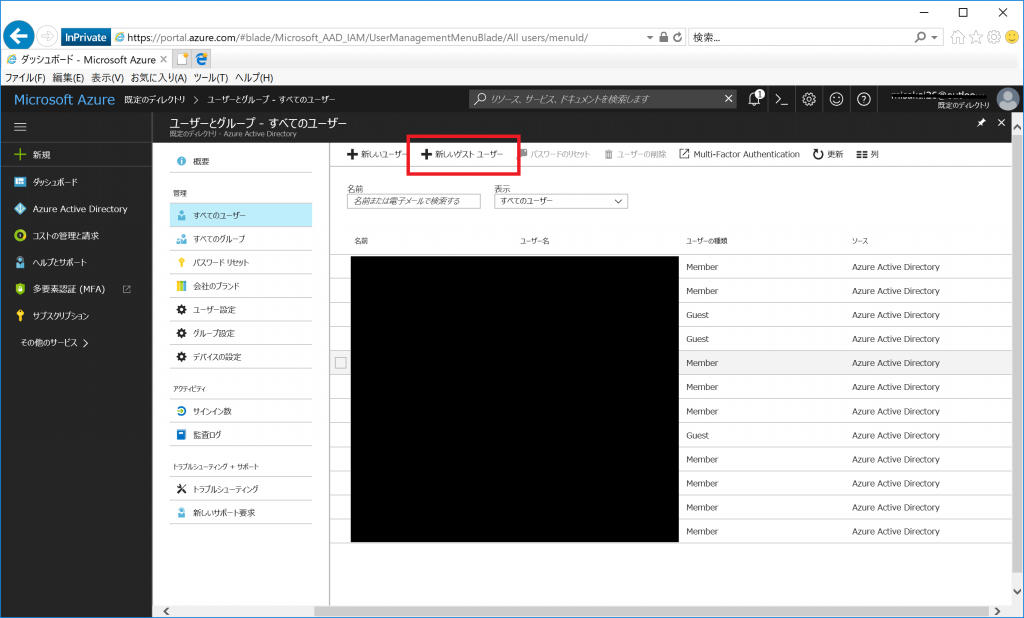
Task: Click 新しいゲスト ユーザー button
Action: point(462,154)
